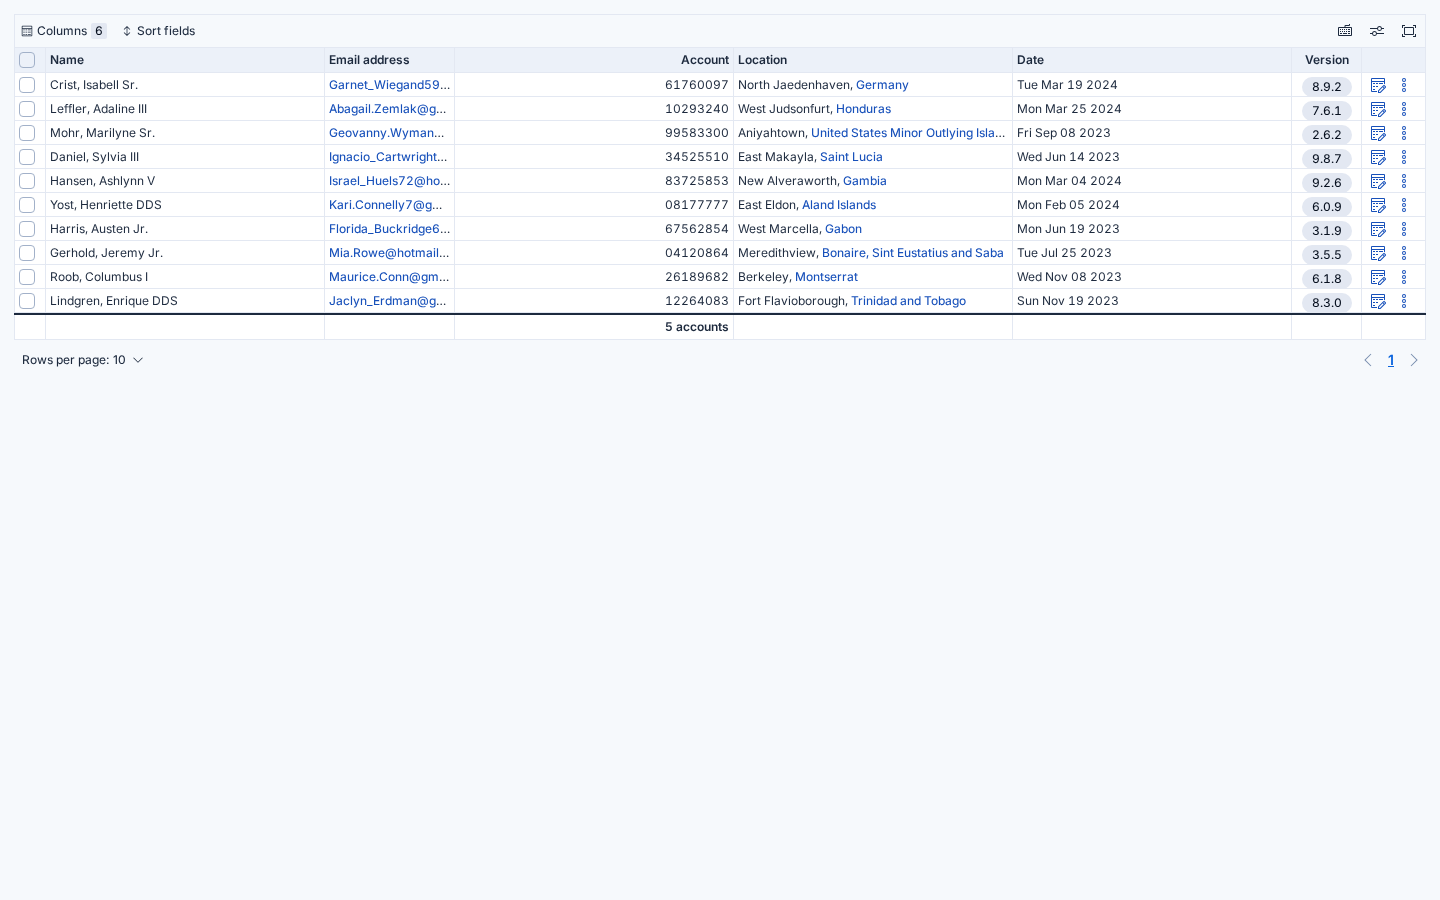Screen dimensions: 1440x900
Task: Open the Sort fields menu
Action: pos(158,31)
